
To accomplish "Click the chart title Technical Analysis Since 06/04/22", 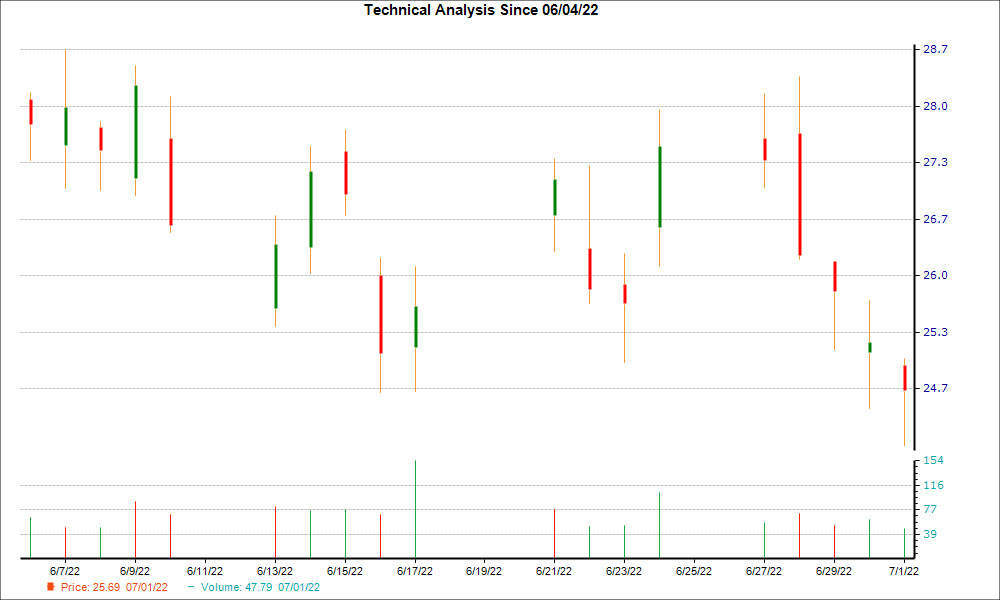I will pyautogui.click(x=481, y=11).
